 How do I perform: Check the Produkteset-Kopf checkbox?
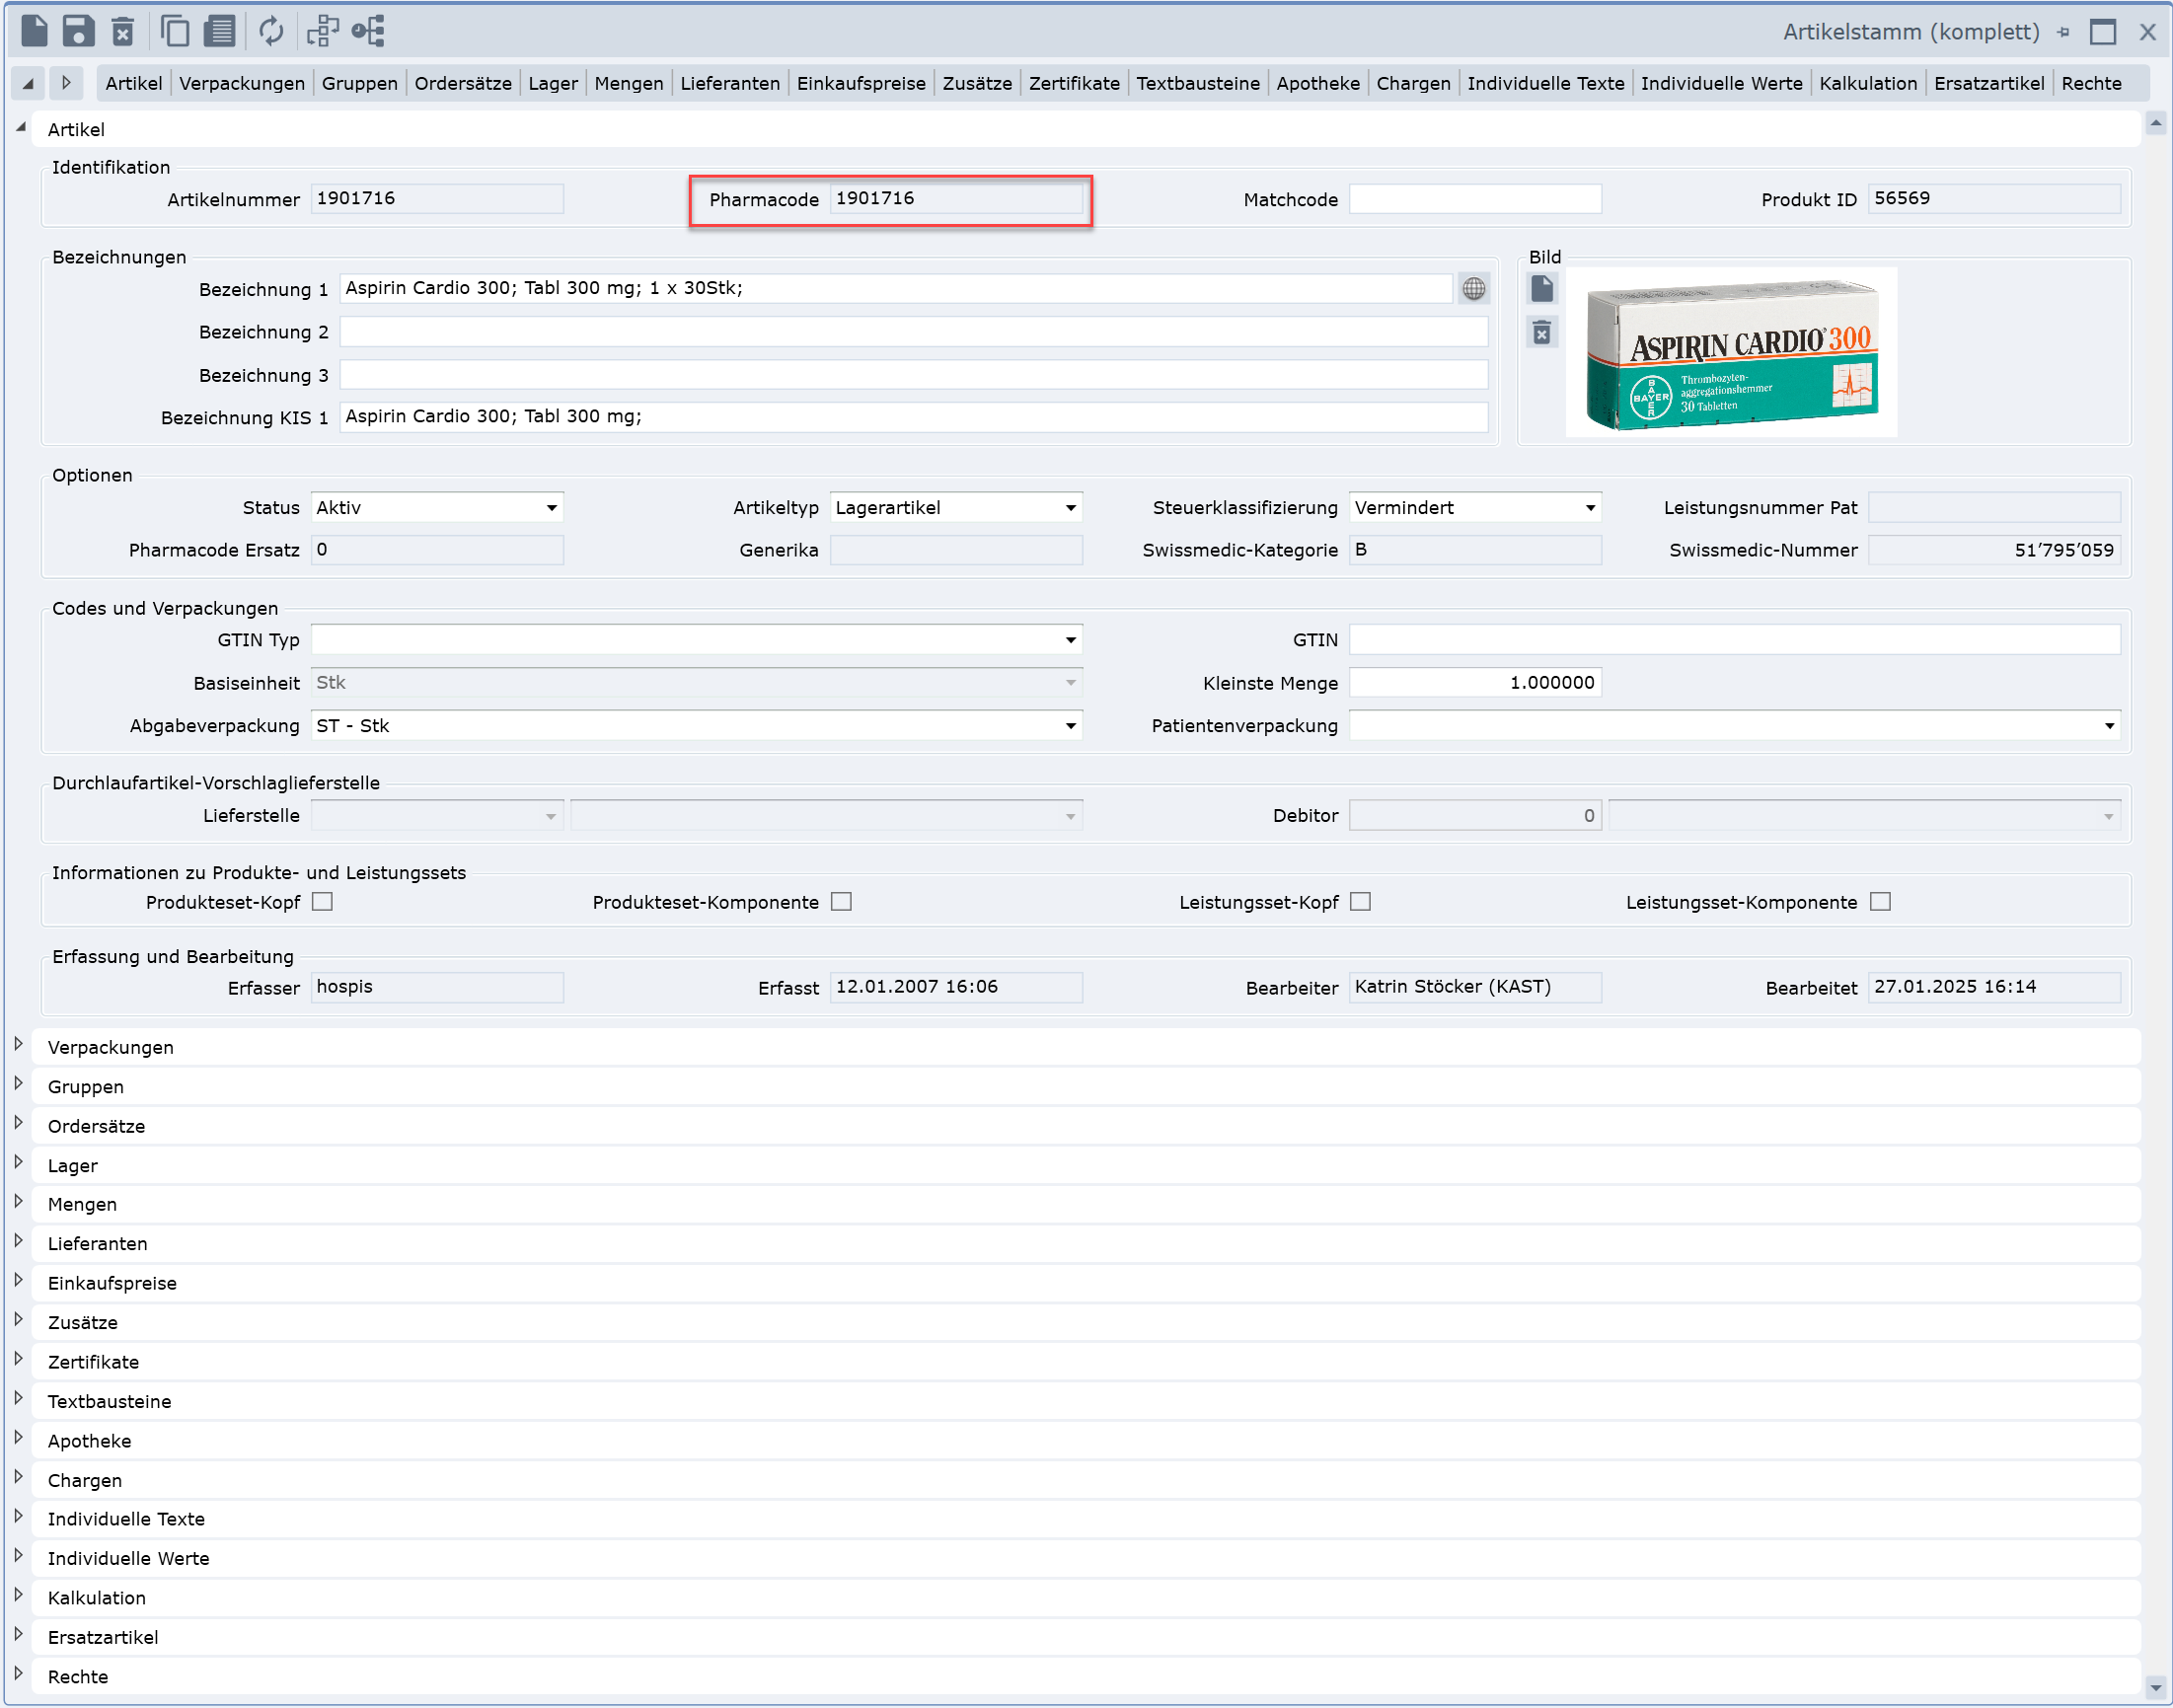pyautogui.click(x=322, y=902)
